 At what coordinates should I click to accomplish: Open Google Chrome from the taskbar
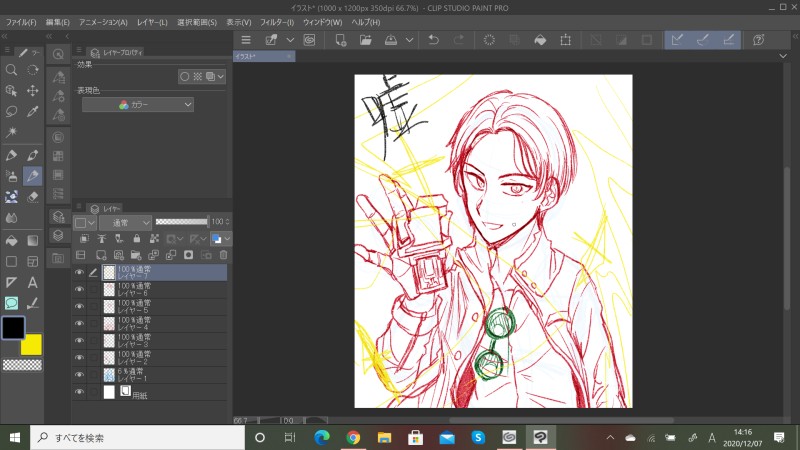(x=353, y=437)
